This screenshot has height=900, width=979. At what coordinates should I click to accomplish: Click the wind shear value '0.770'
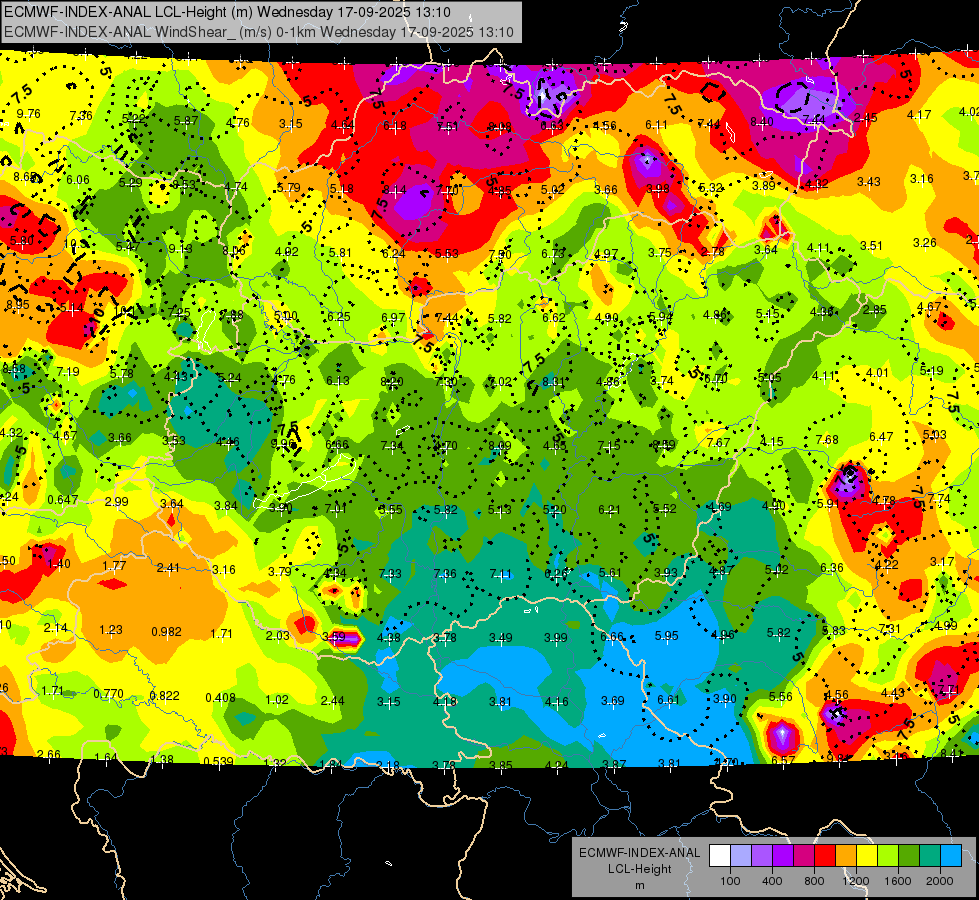tap(109, 694)
